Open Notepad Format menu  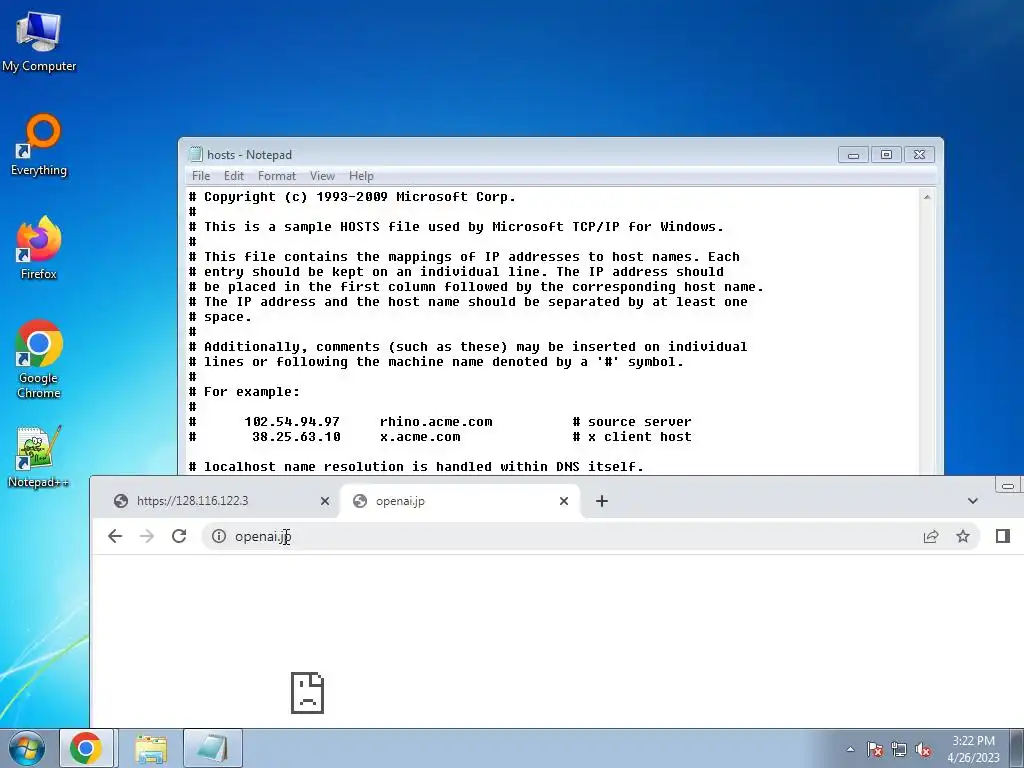277,176
